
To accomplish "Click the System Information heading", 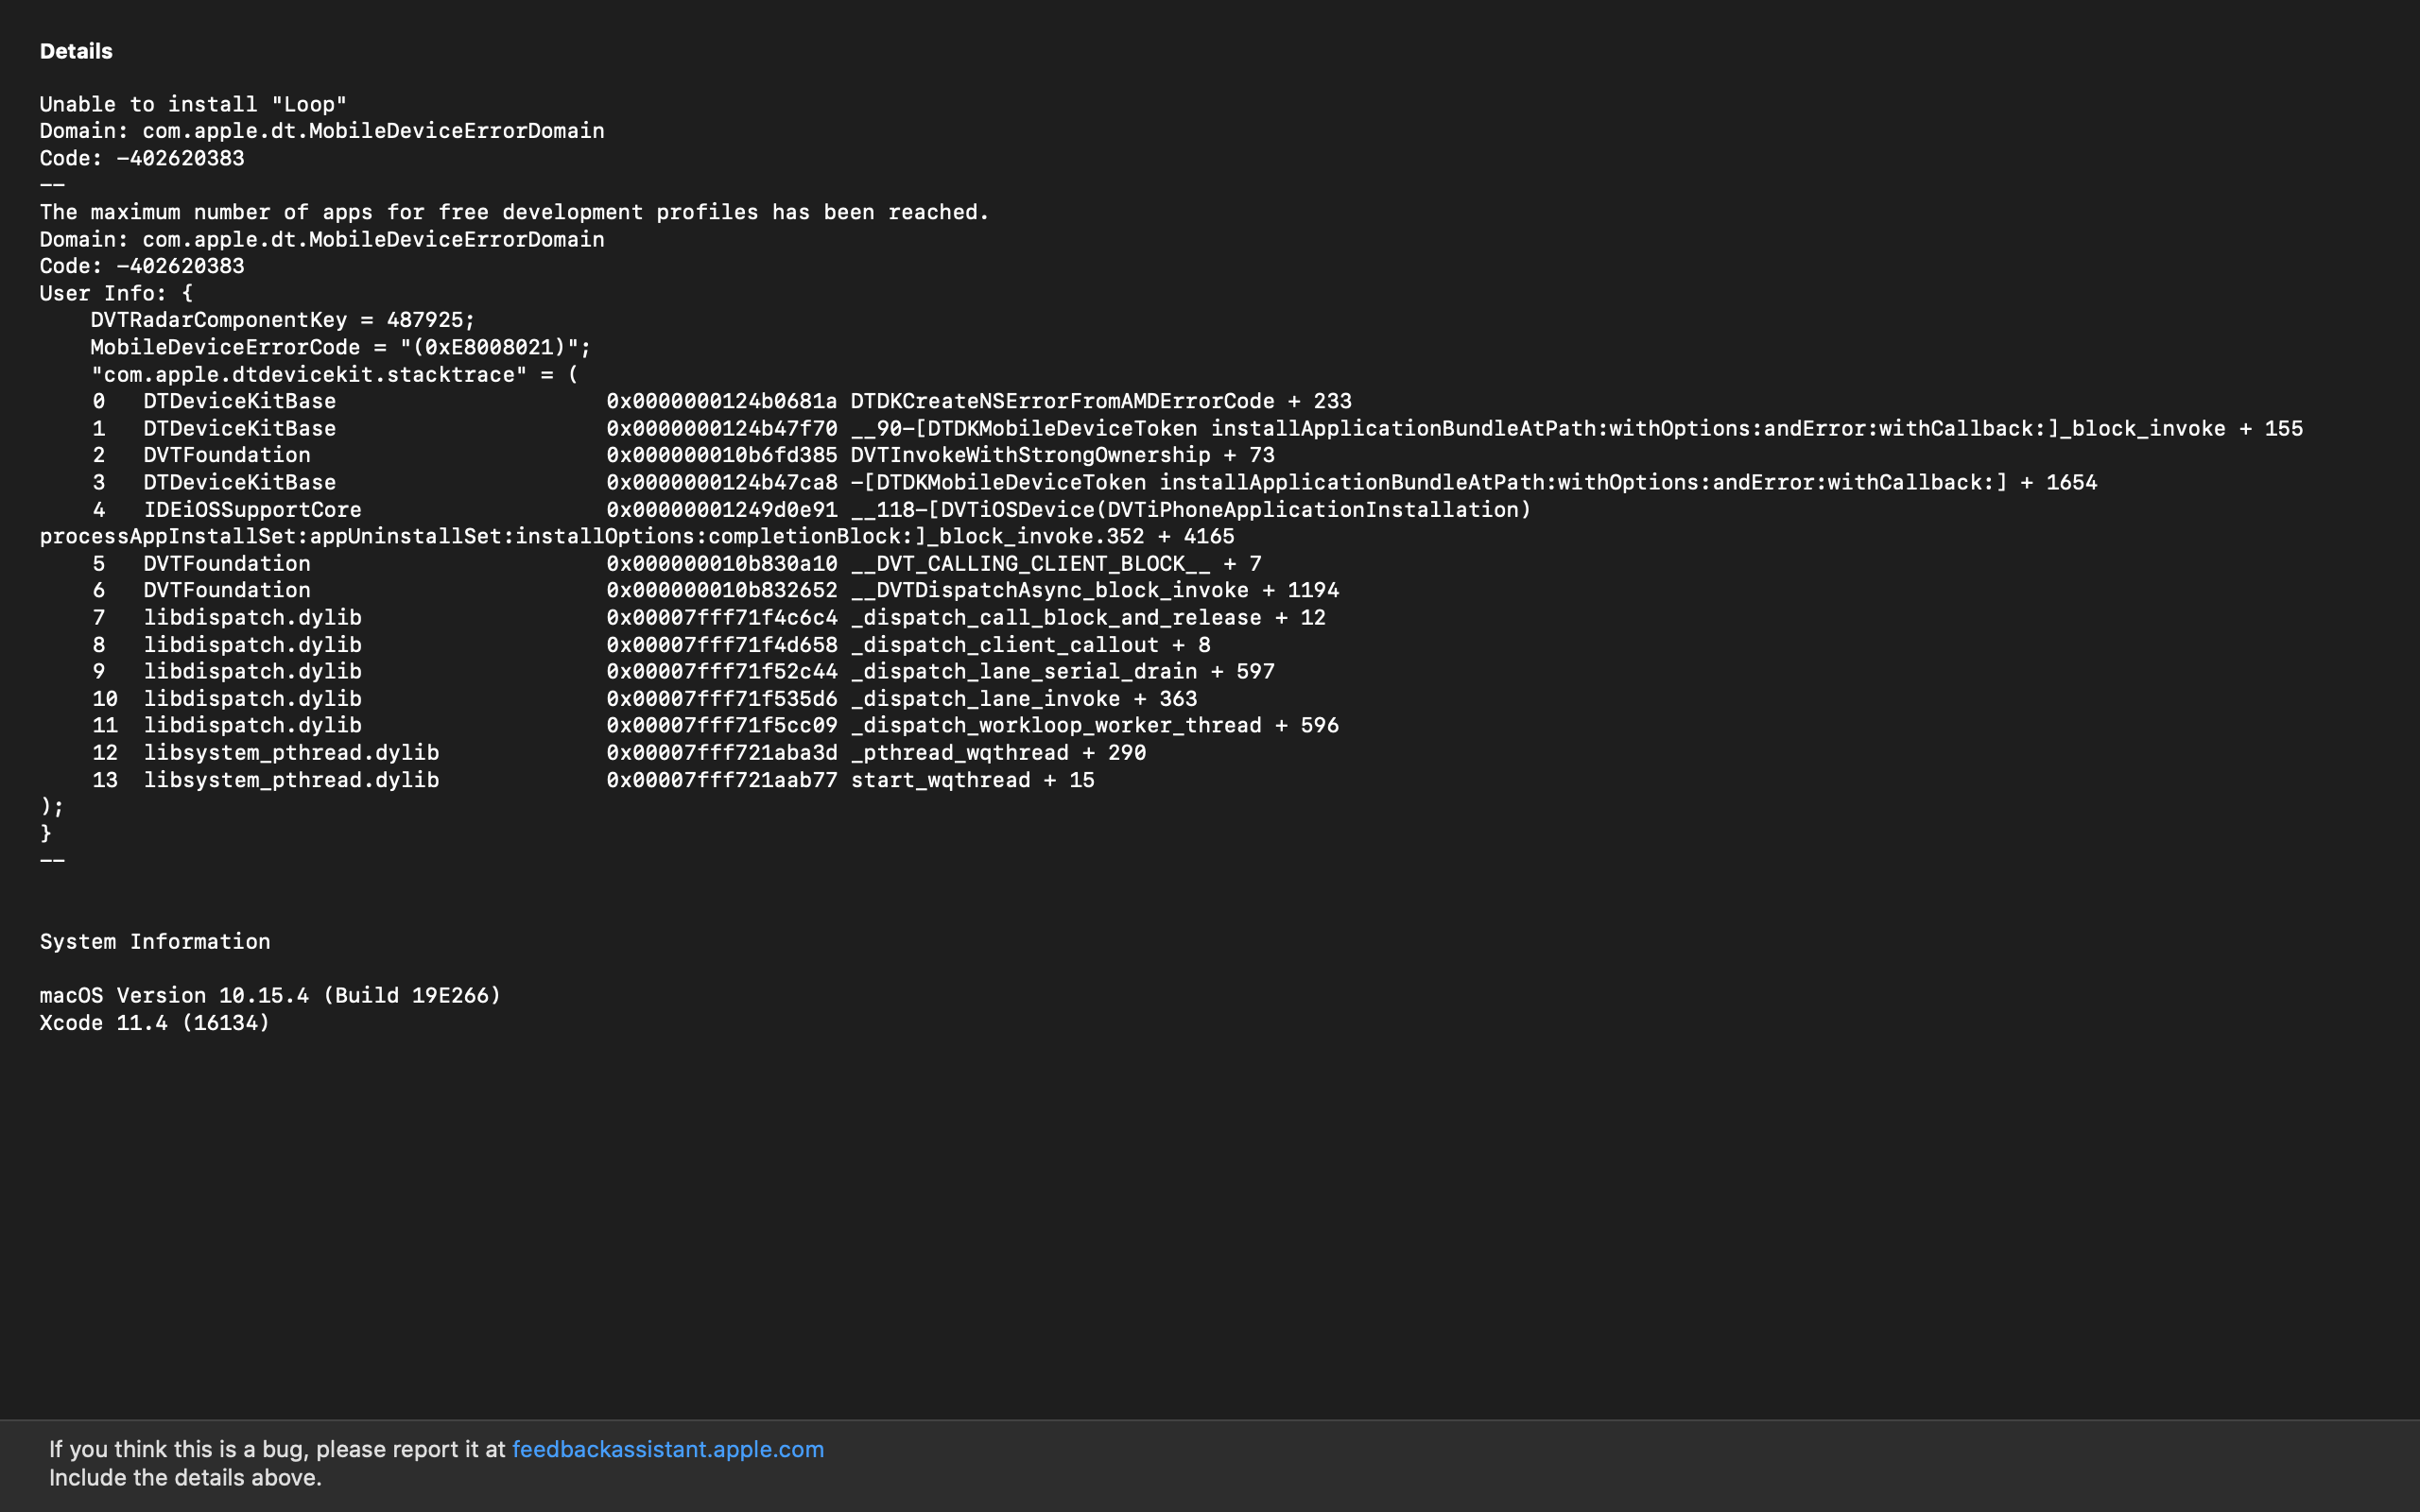I will [x=154, y=941].
